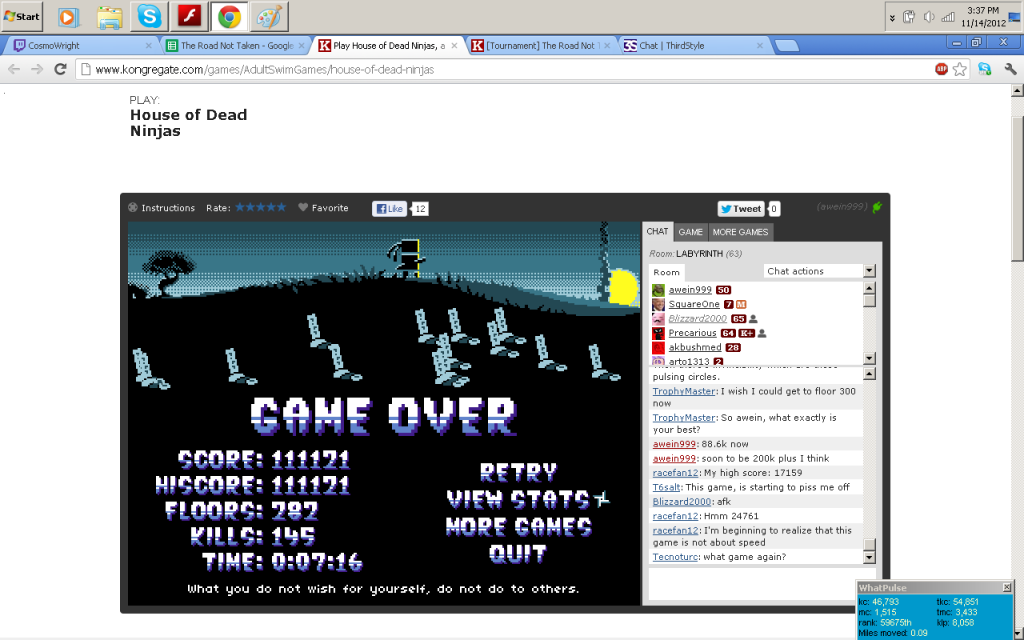Click the Tweet button
The image size is (1024, 640).
(x=741, y=208)
